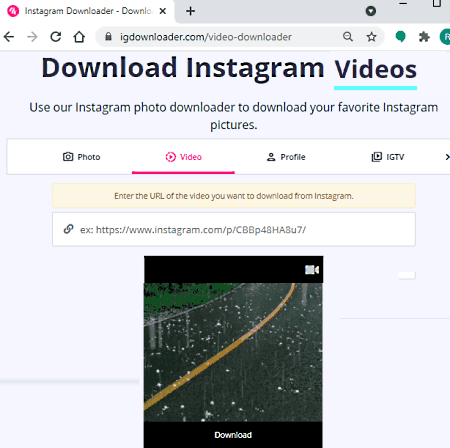Click the padlock site info icon
The image size is (450, 448).
pos(108,37)
